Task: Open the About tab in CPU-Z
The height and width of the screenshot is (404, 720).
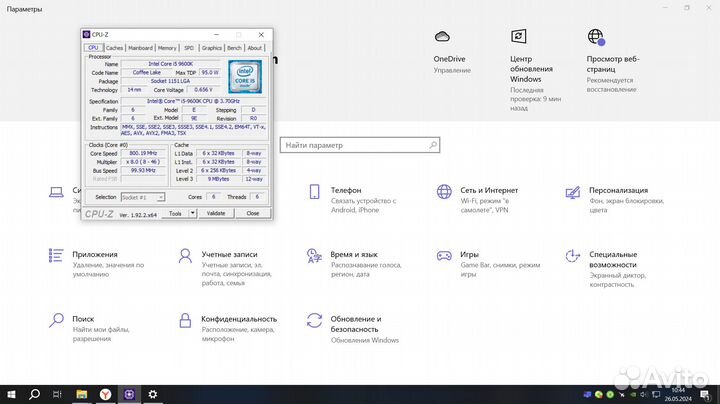Action: (x=254, y=48)
